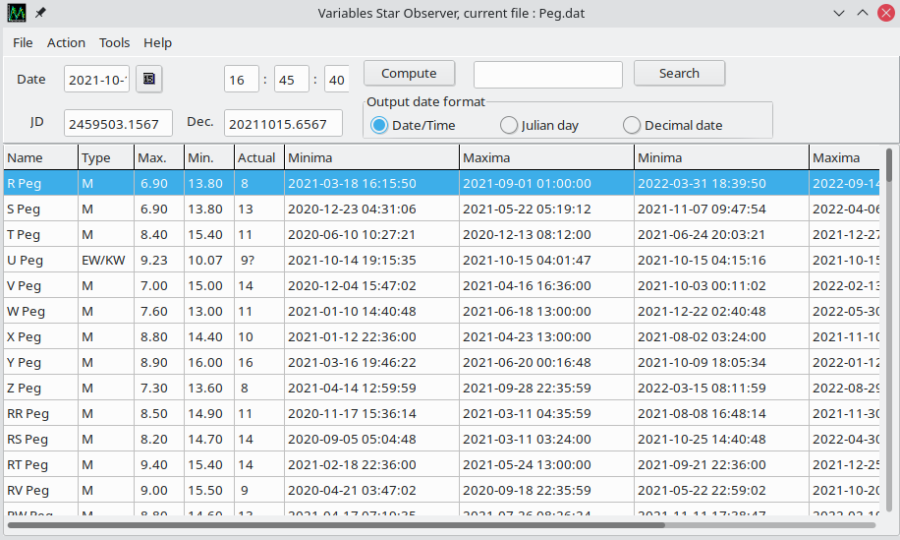Click the search text input field
The height and width of the screenshot is (540, 900).
548,74
